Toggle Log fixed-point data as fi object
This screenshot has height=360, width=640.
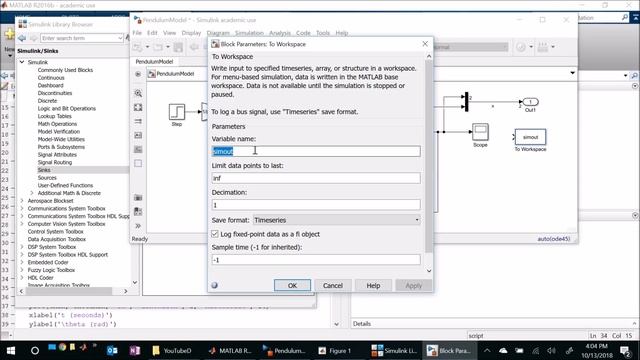[x=215, y=234]
